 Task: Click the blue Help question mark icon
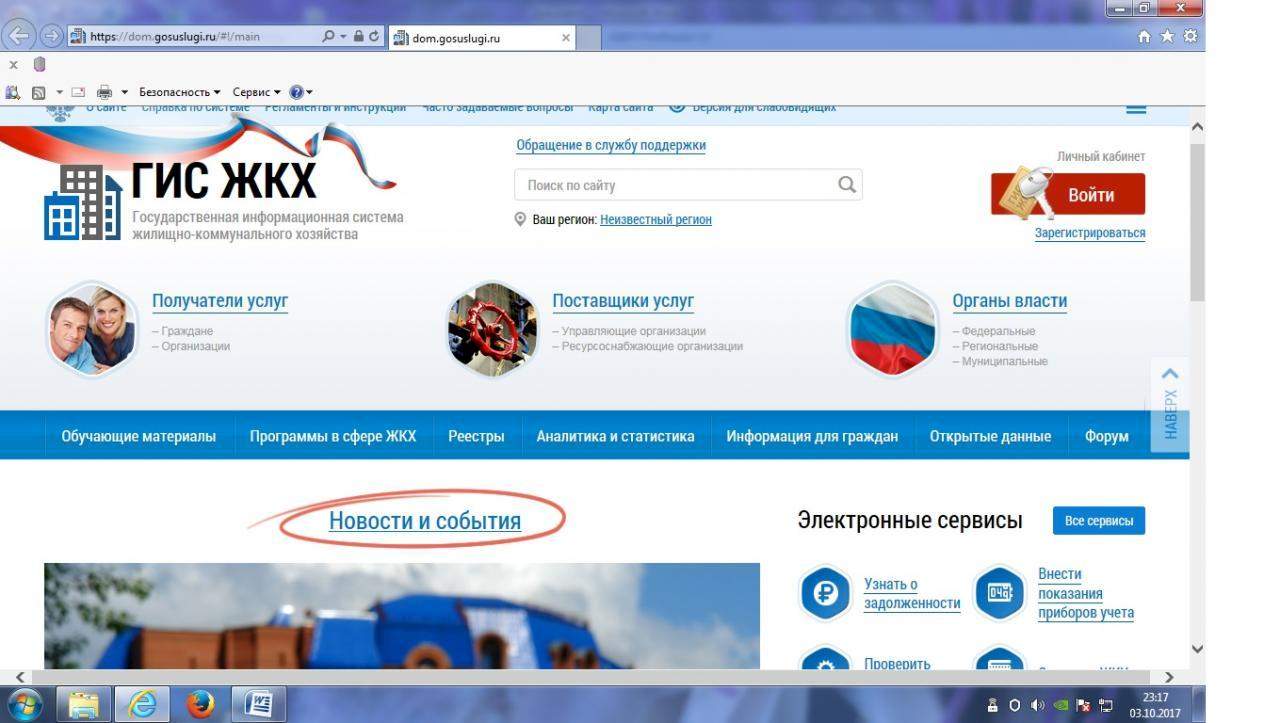(296, 92)
